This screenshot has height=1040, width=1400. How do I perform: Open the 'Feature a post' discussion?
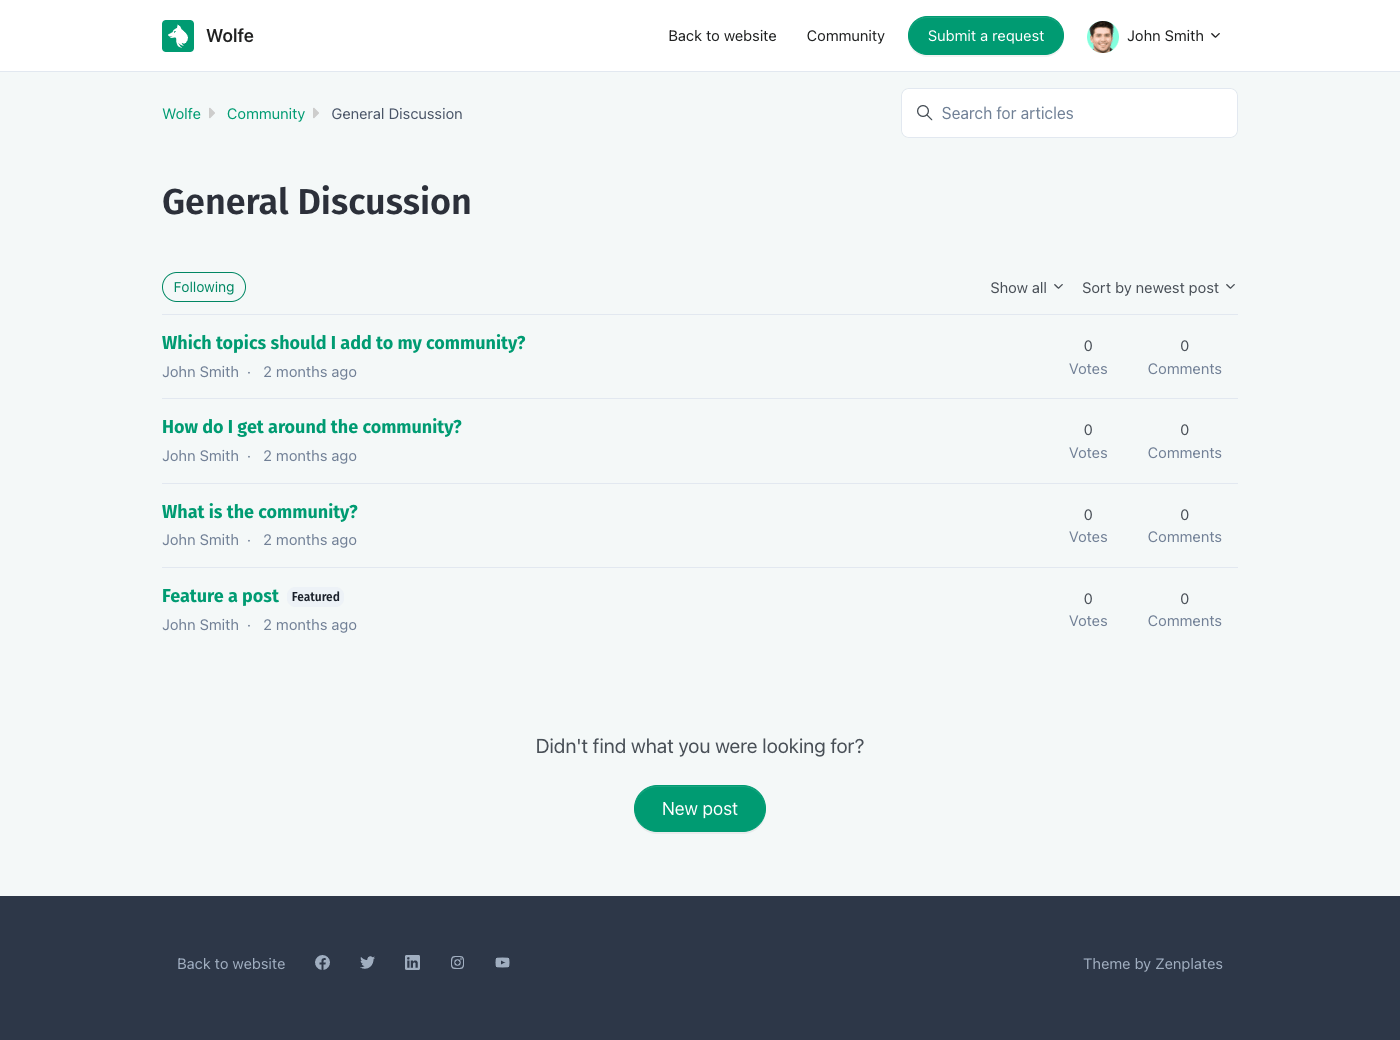(220, 596)
